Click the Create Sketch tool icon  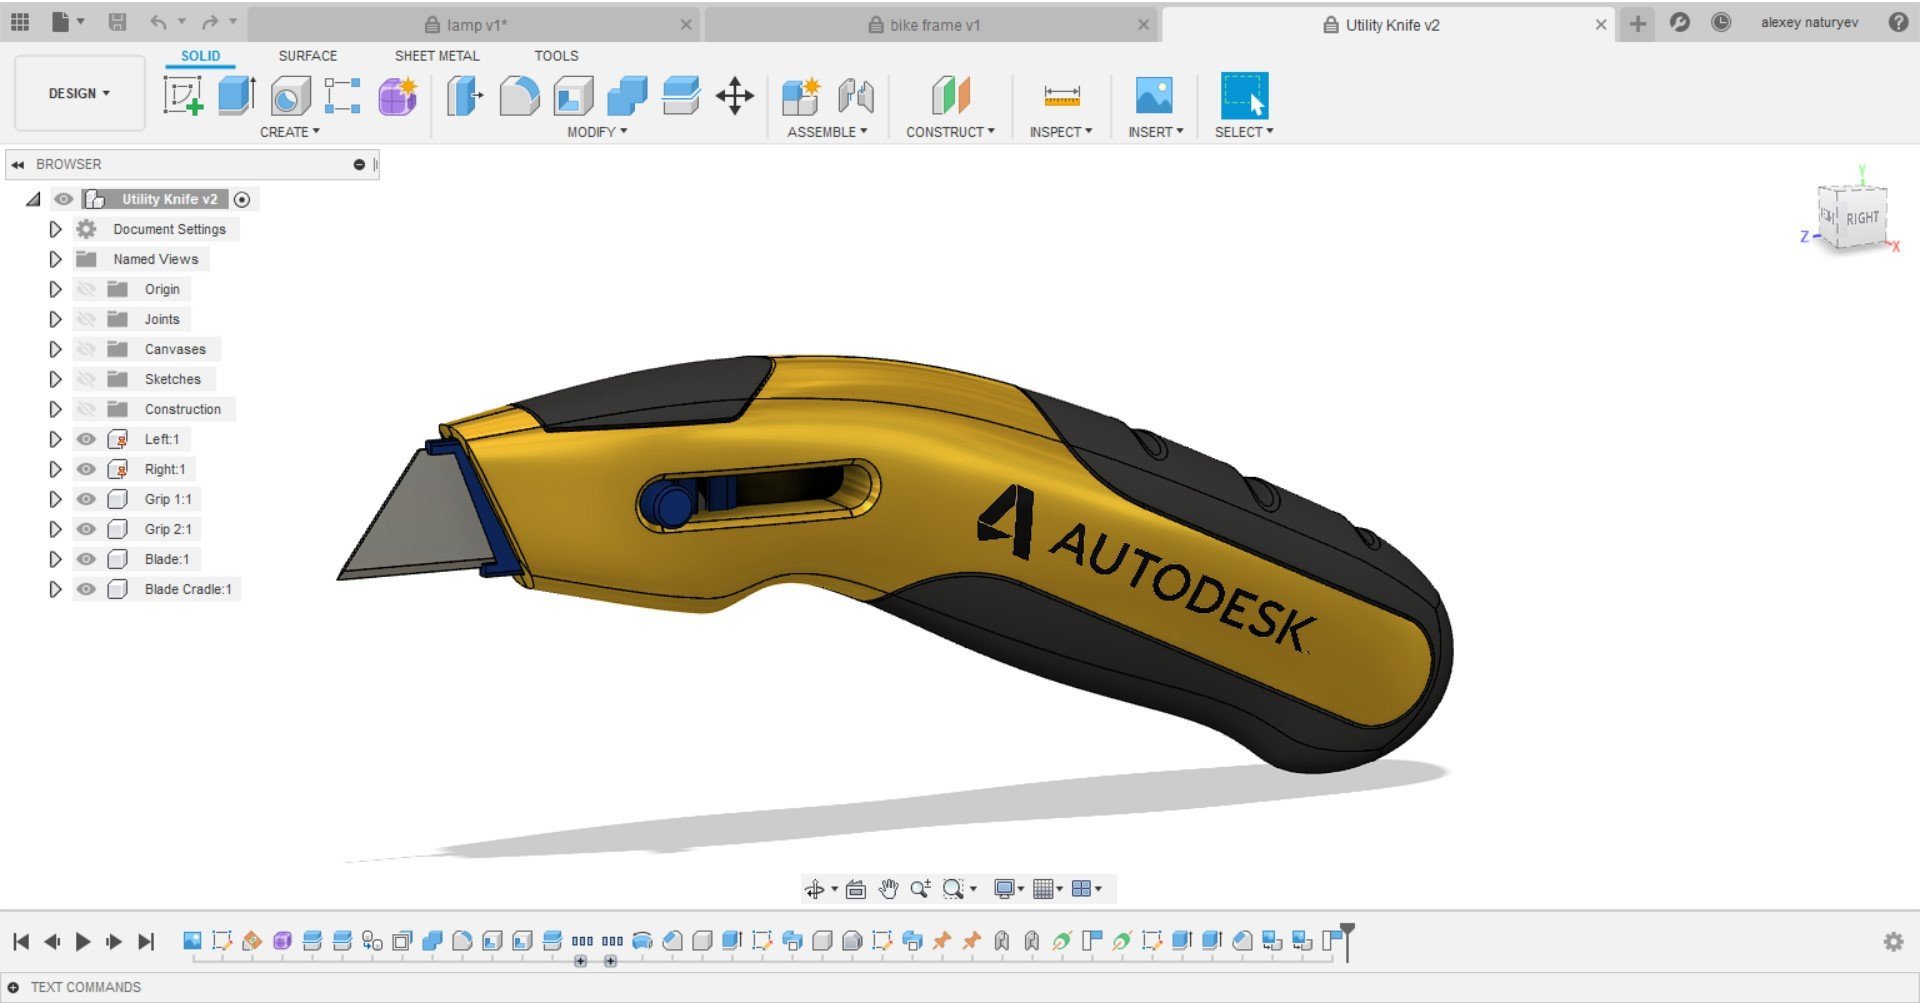[183, 96]
